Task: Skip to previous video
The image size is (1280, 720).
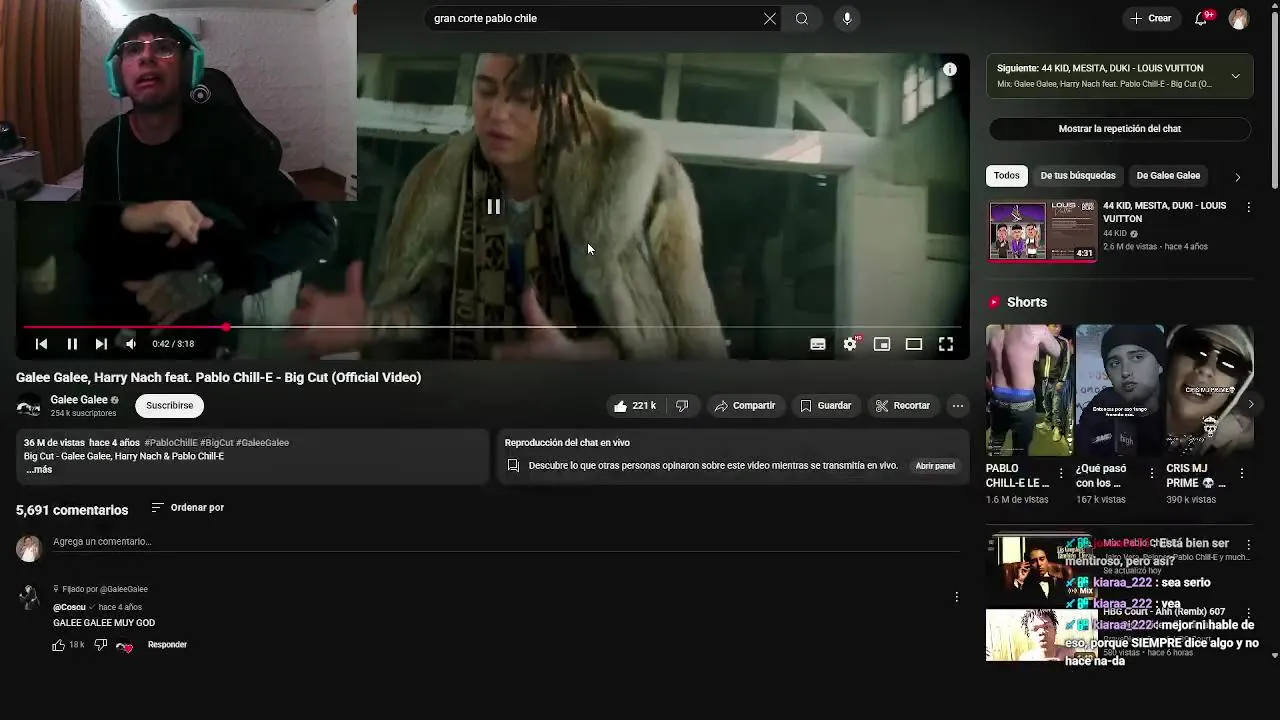Action: pos(41,344)
